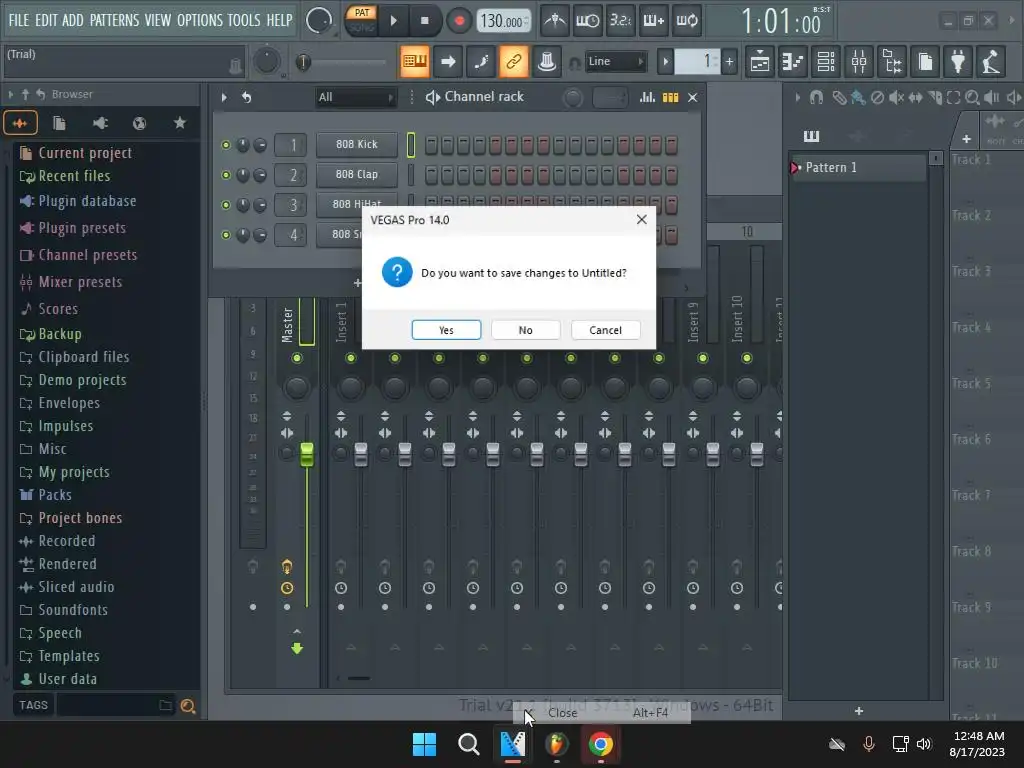This screenshot has height=768, width=1024.
Task: Open the PATTERNS menu
Action: [x=114, y=20]
